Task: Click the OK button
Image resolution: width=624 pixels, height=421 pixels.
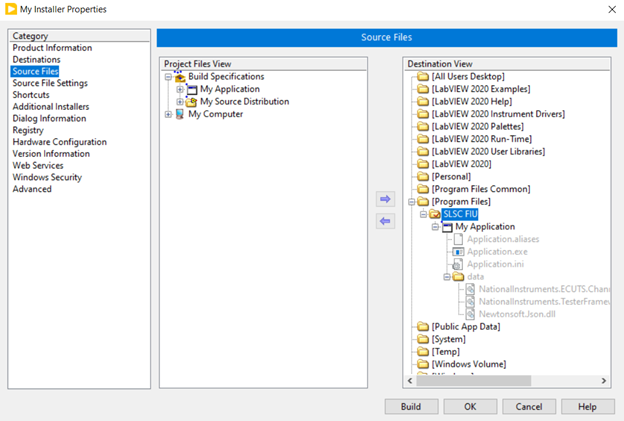Action: point(470,406)
